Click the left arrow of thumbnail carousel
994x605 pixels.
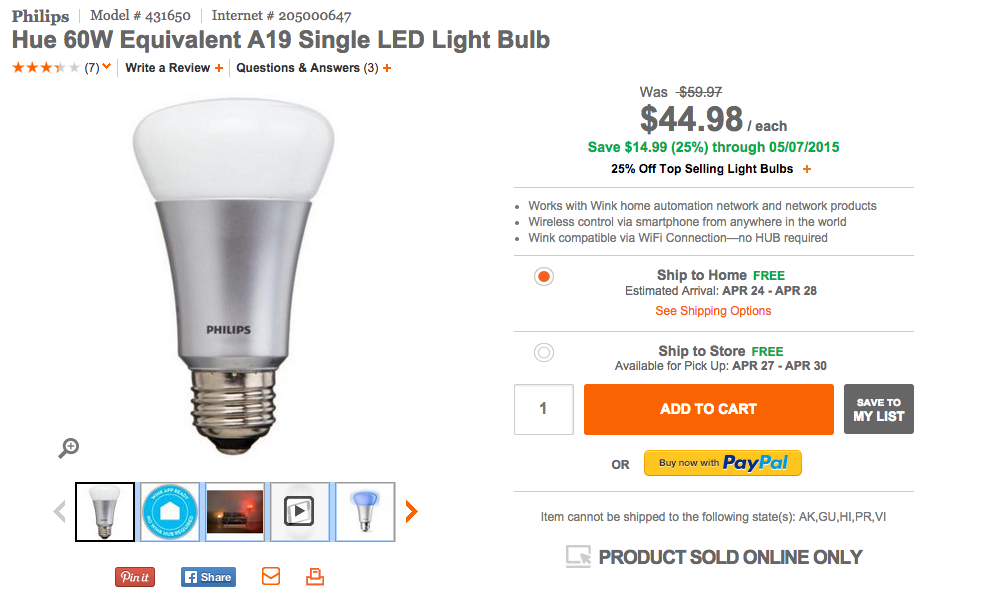click(59, 512)
